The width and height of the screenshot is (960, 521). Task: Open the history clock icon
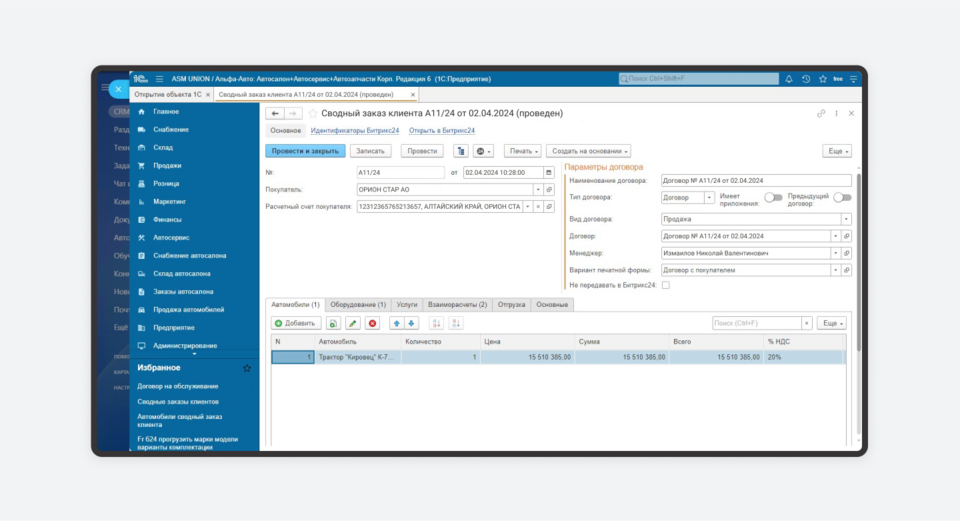click(805, 78)
